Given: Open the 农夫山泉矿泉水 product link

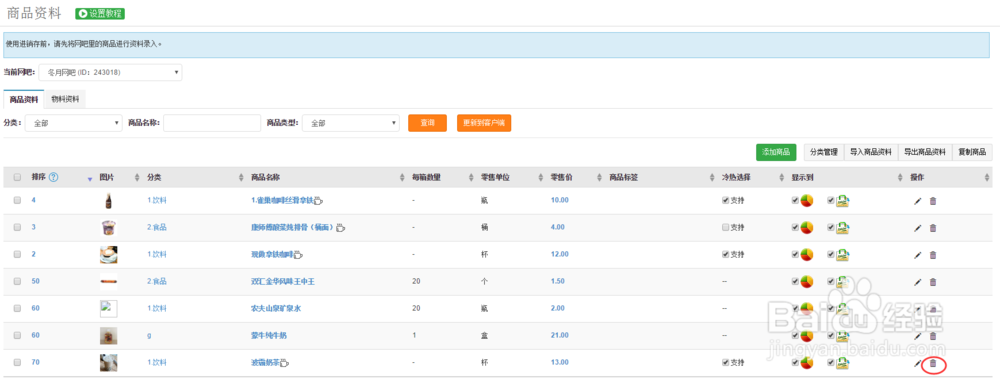Looking at the screenshot, I should (x=276, y=308).
